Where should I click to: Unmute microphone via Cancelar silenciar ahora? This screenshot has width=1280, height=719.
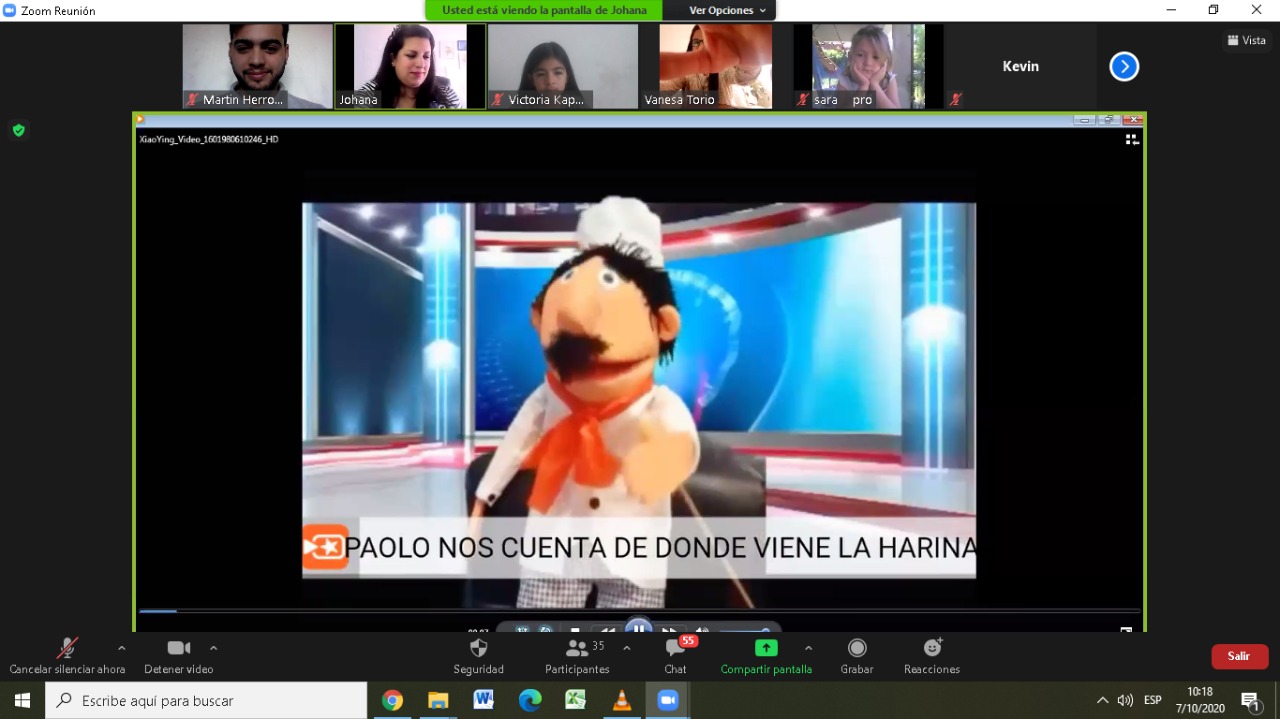click(67, 648)
